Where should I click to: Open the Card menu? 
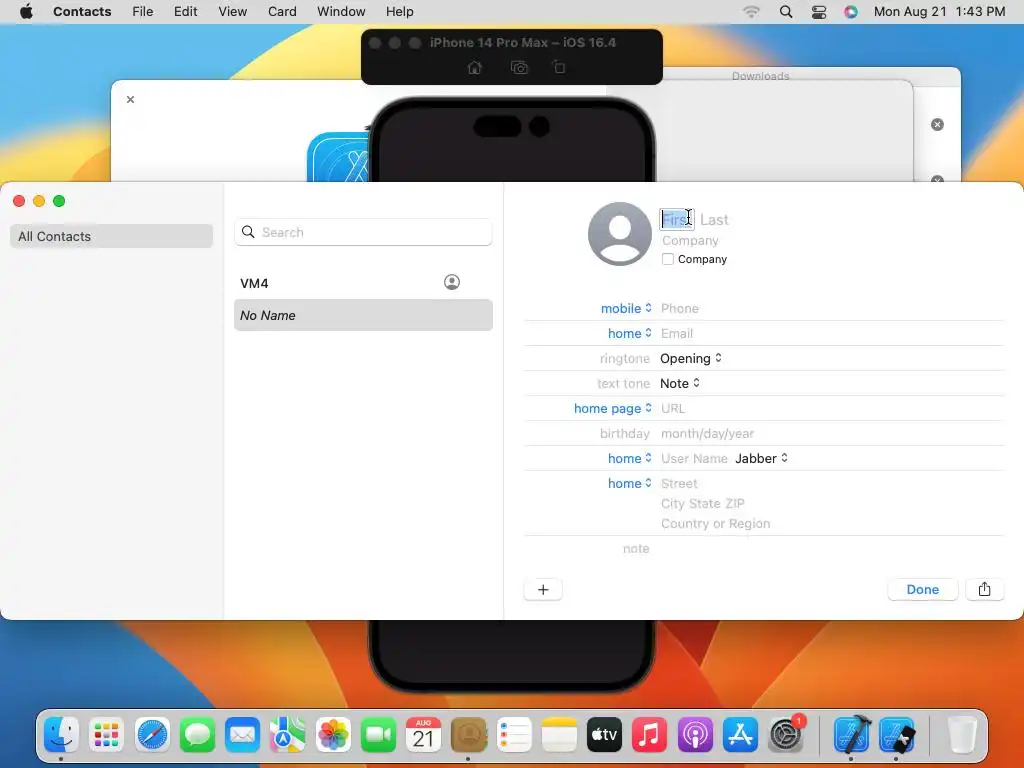(x=282, y=12)
